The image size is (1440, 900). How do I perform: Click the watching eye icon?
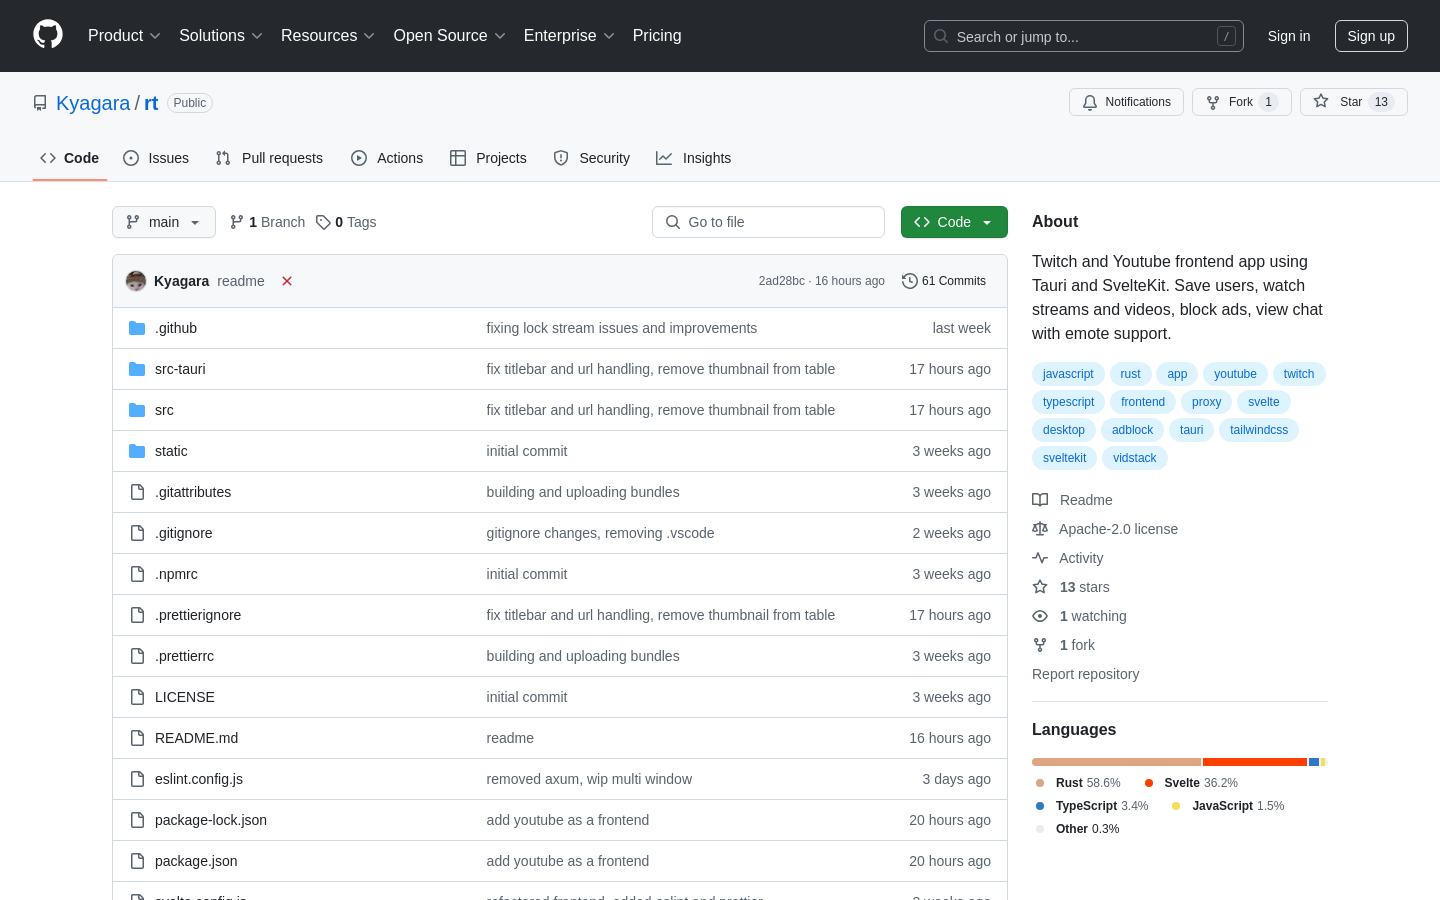tap(1040, 616)
